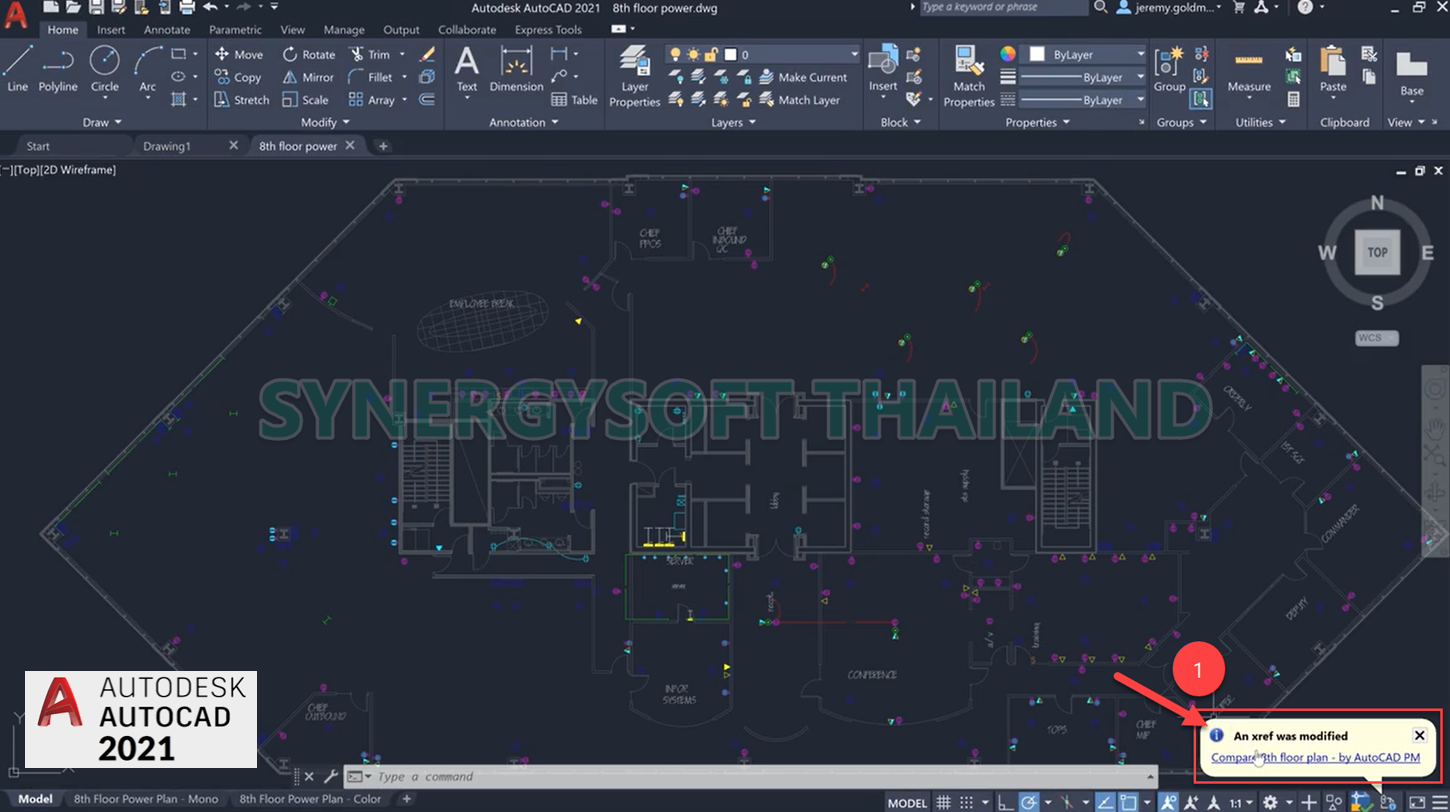Toggle Grid display in the status bar

pyautogui.click(x=944, y=803)
